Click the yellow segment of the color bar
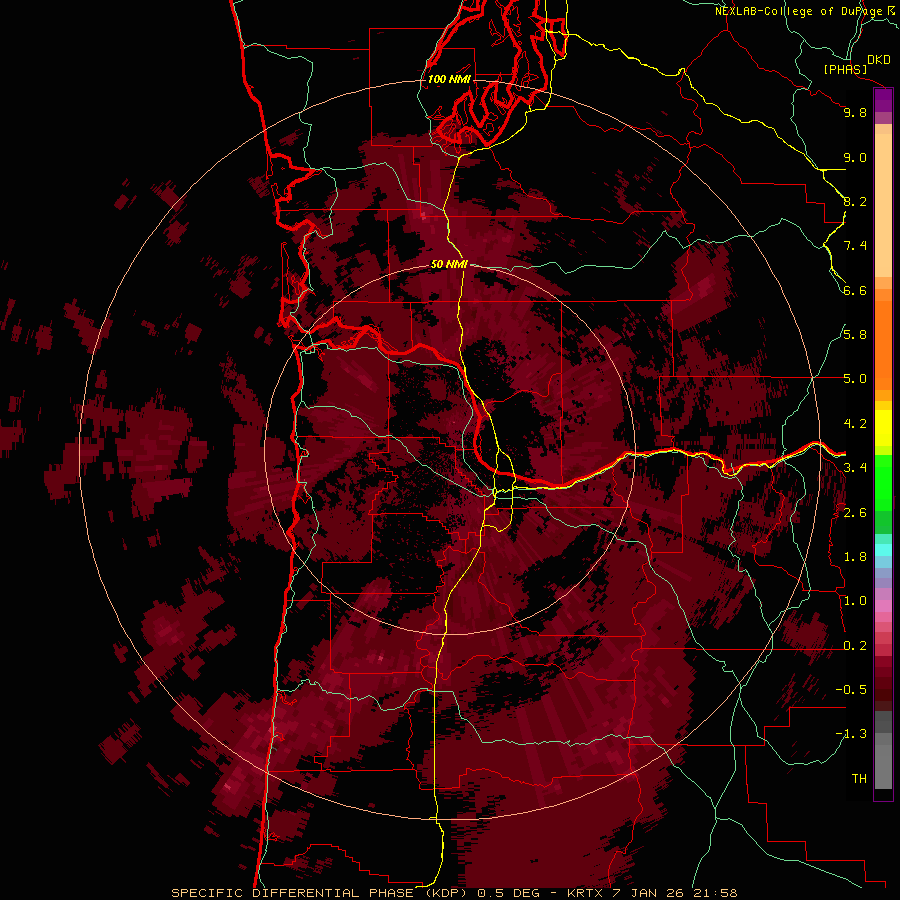Screen dimensions: 900x900 tap(883, 428)
